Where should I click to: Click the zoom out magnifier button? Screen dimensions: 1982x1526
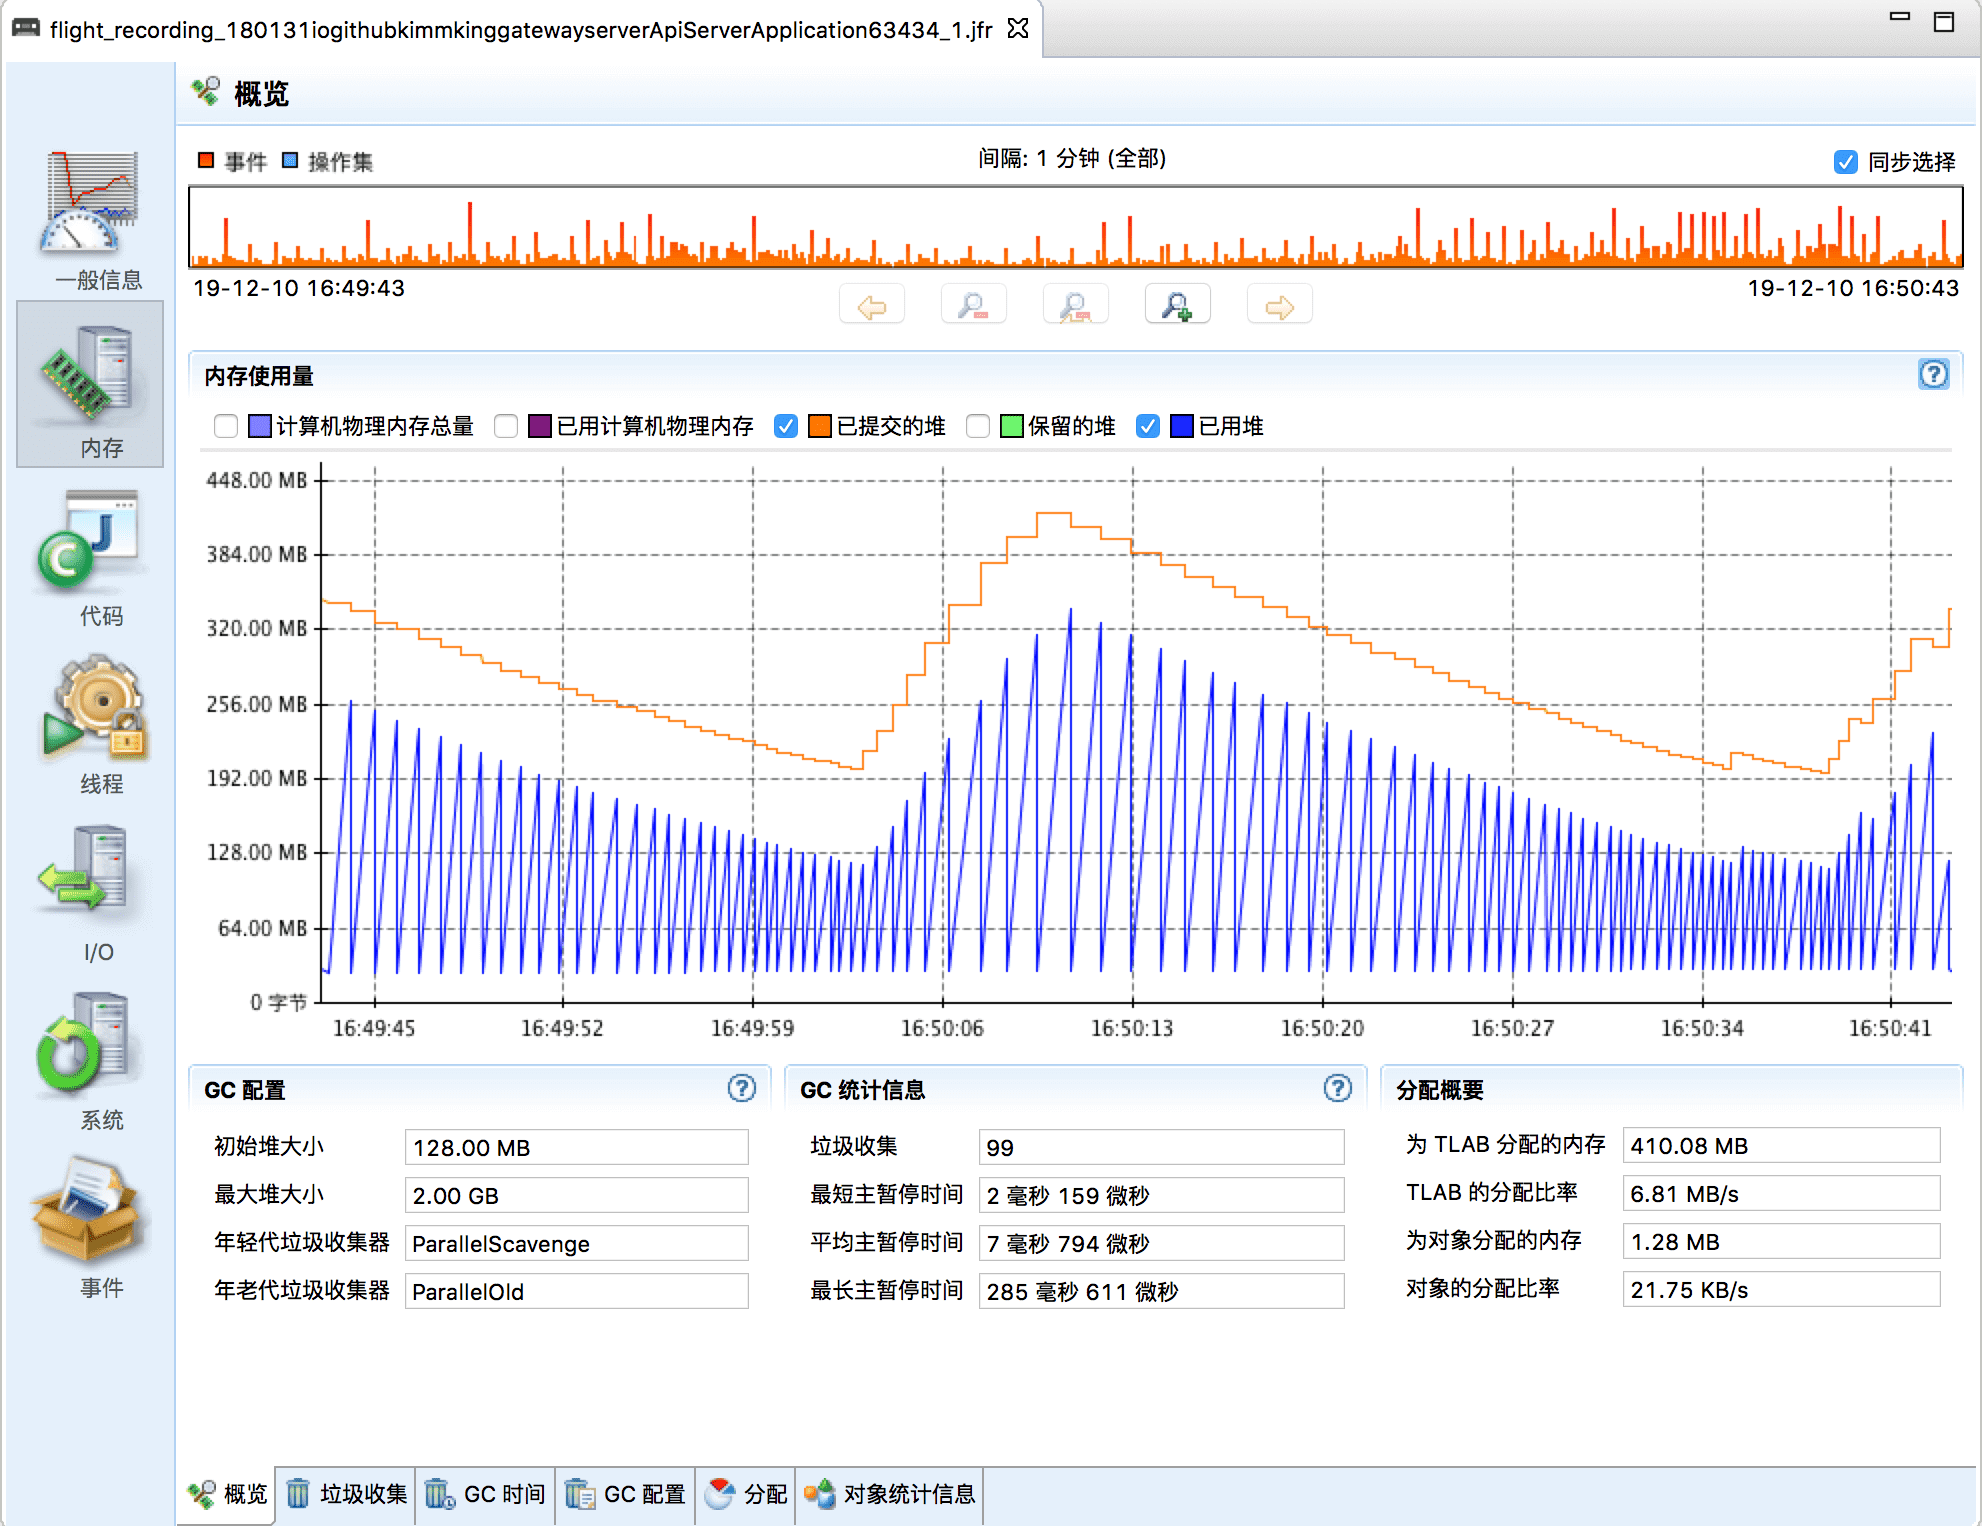click(973, 305)
